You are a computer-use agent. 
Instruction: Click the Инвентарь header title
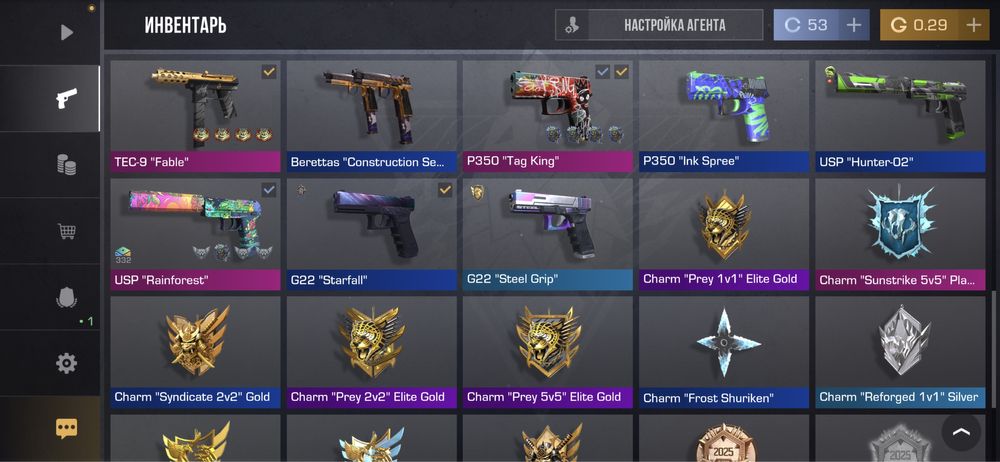click(x=186, y=26)
